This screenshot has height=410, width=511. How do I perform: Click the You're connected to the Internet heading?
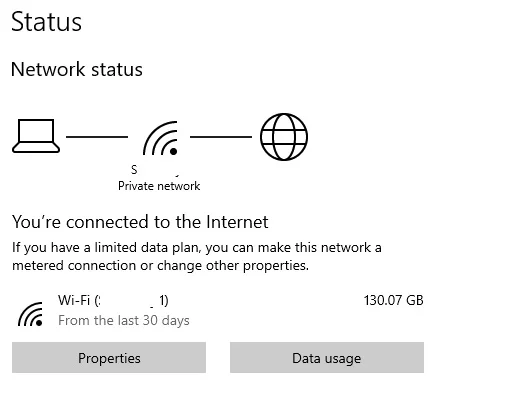(x=140, y=222)
